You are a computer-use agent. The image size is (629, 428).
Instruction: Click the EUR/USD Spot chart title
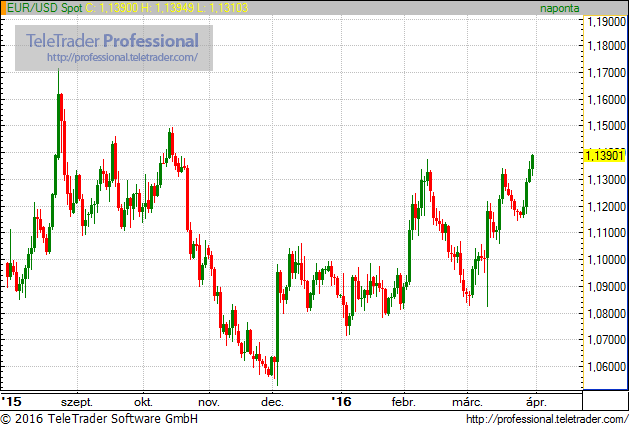45,8
